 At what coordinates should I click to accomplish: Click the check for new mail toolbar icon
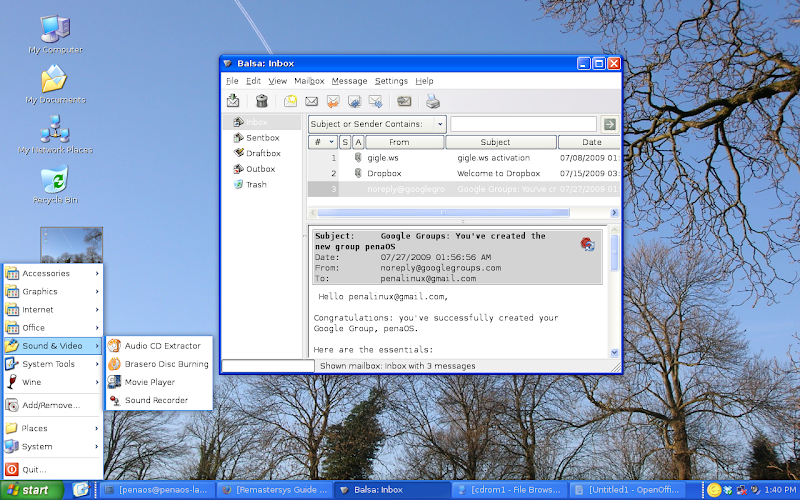point(233,101)
